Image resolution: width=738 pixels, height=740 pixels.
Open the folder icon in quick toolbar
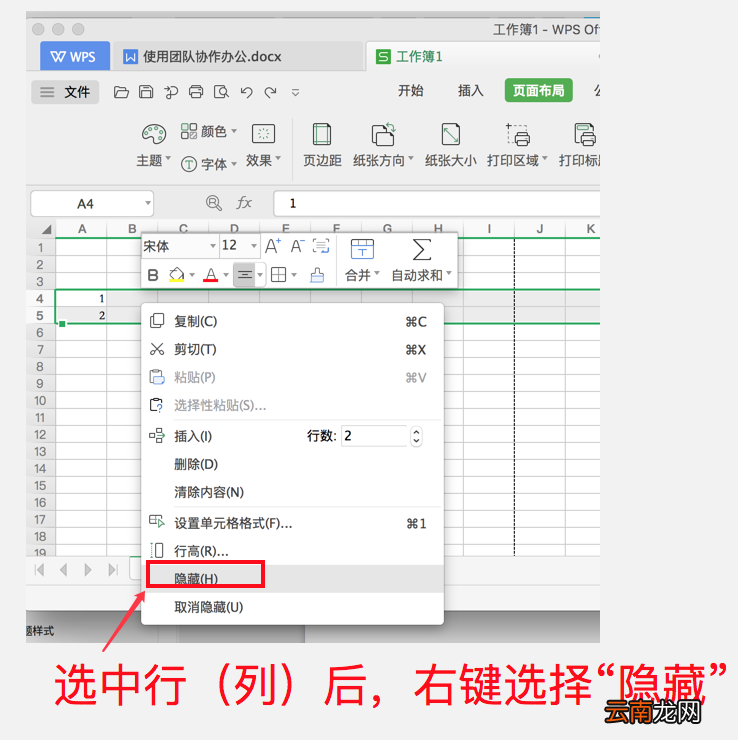point(121,92)
